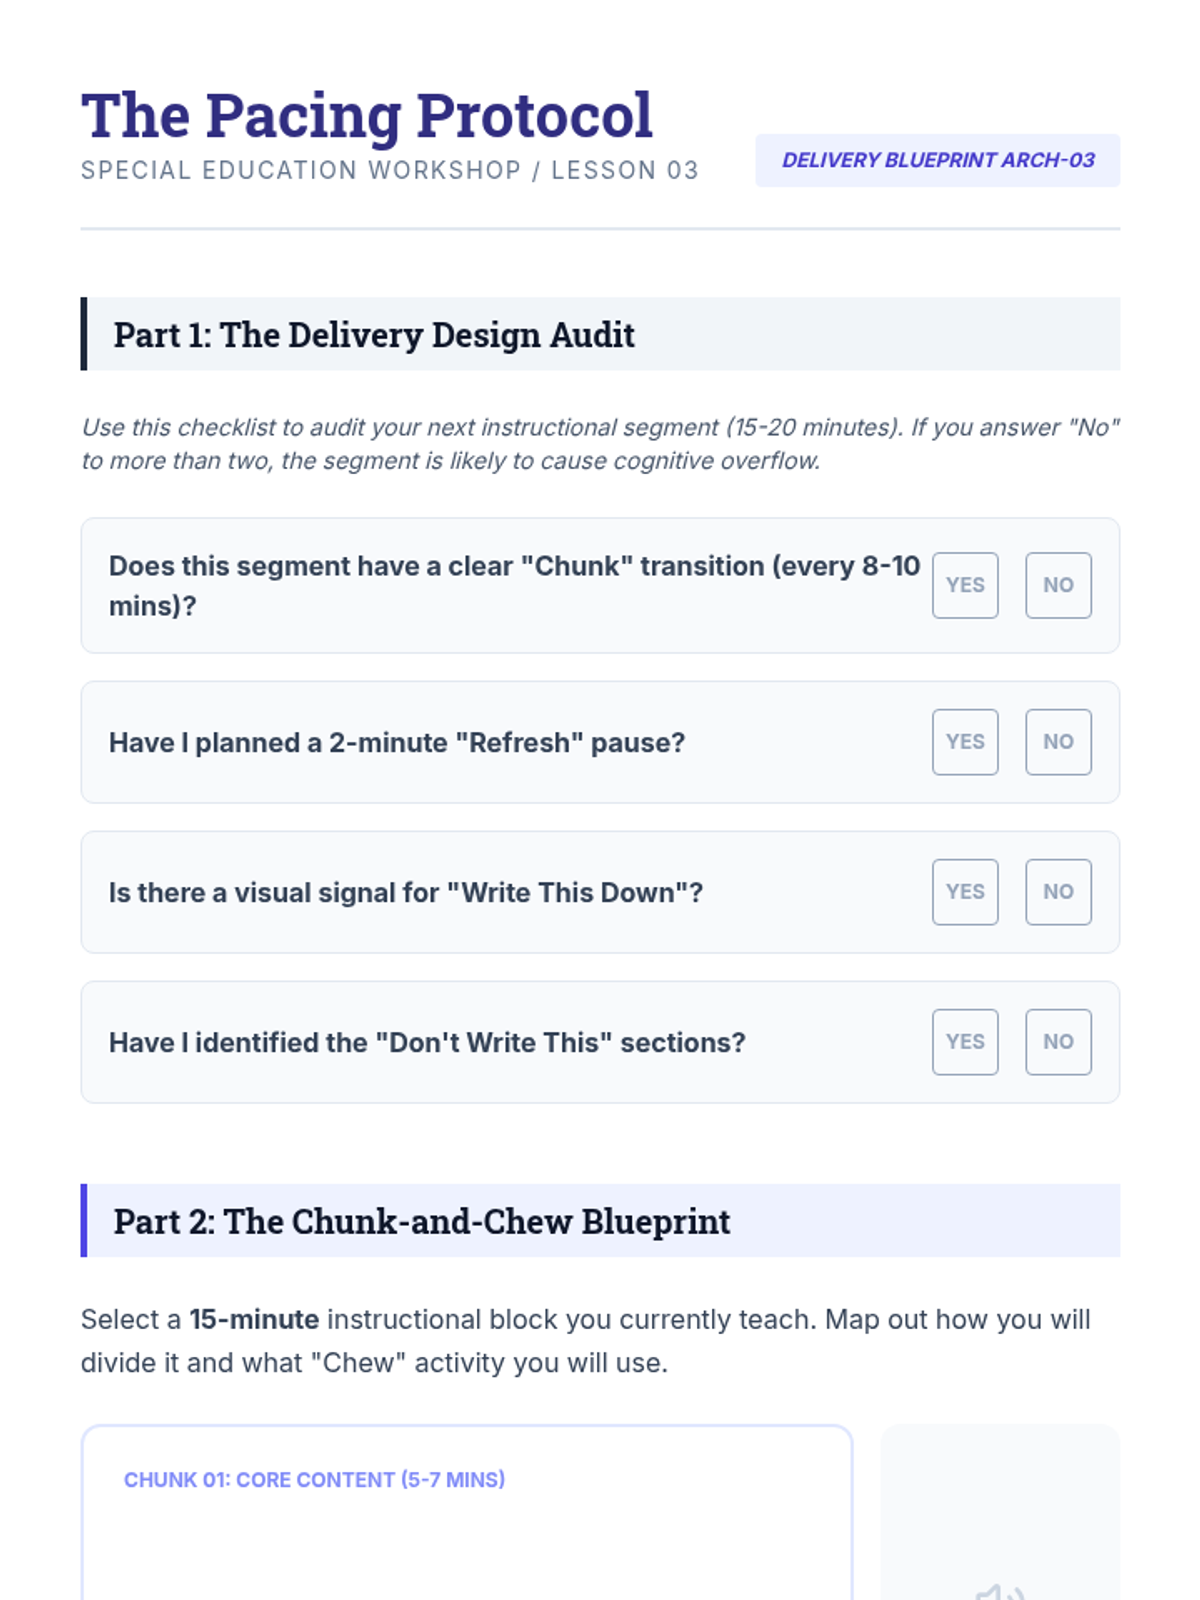Viewport: 1200px width, 1600px height.
Task: Check YES for the "Chunk" transition question
Action: tap(965, 585)
